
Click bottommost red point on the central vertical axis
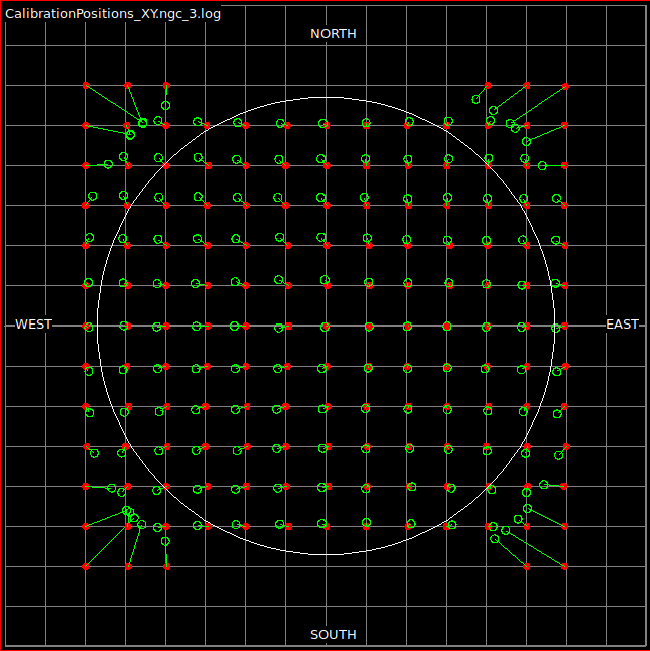[327, 526]
